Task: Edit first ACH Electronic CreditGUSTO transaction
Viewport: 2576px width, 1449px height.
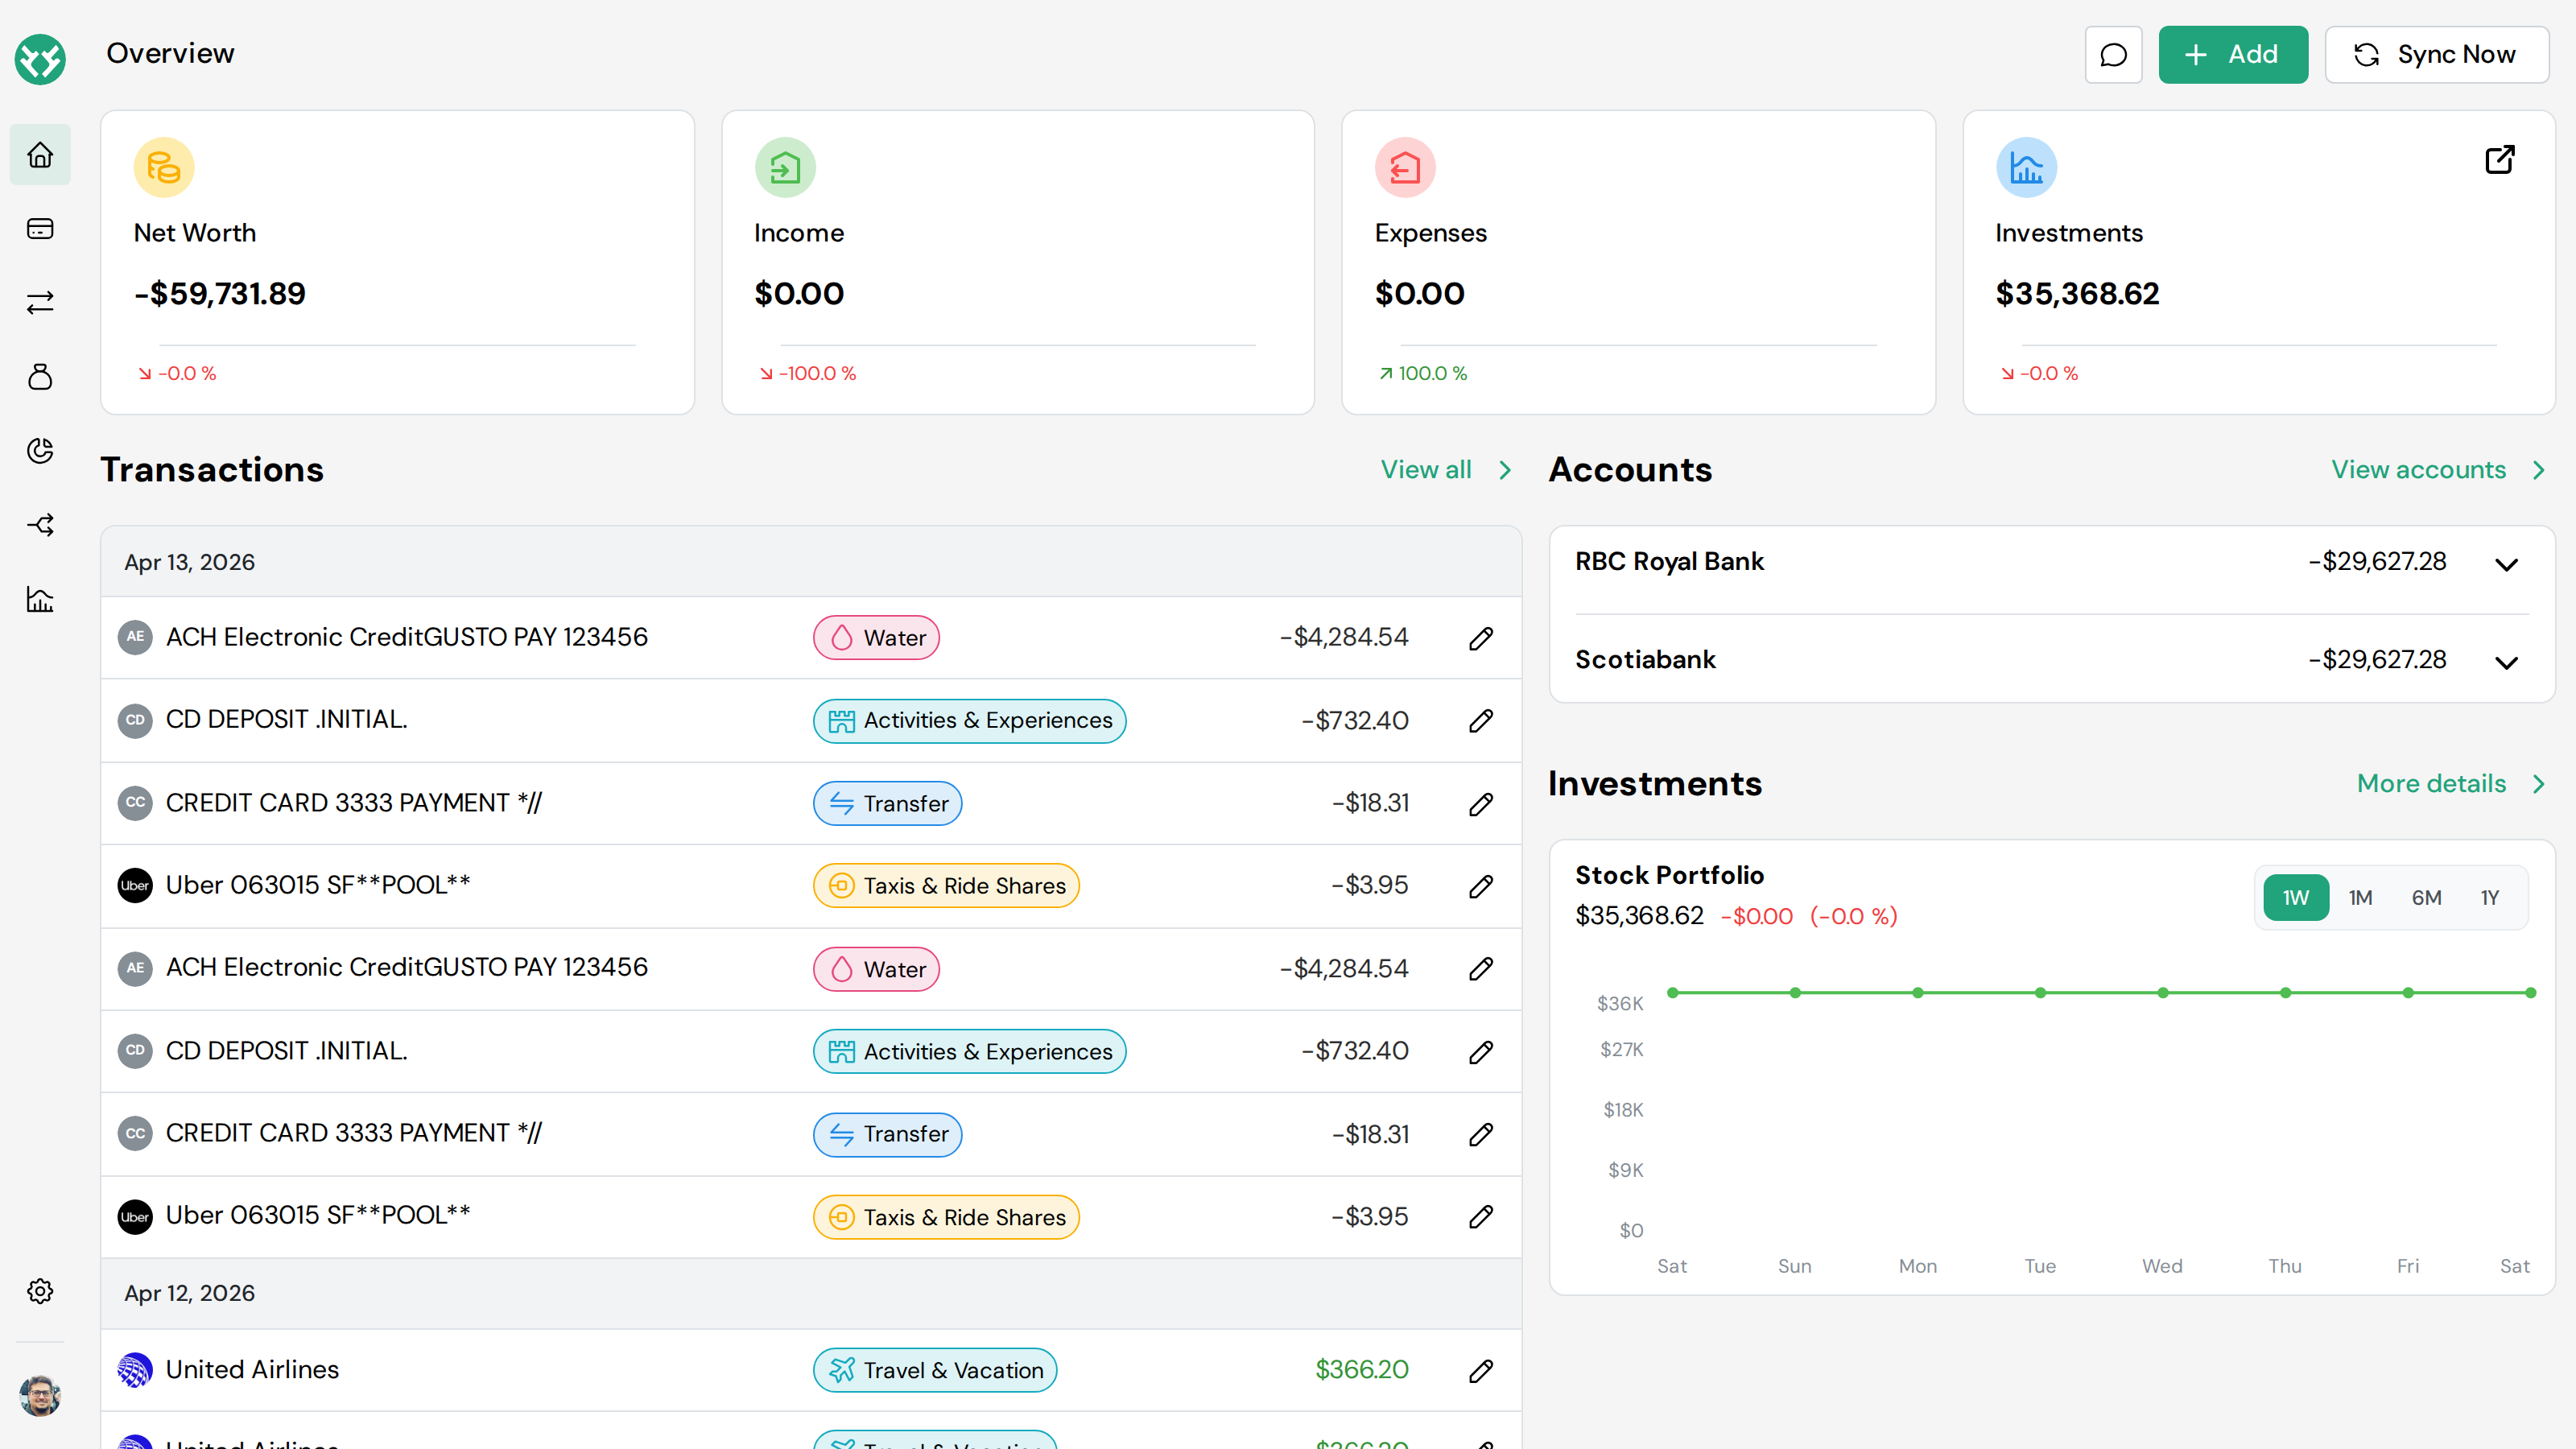Action: click(x=1481, y=638)
